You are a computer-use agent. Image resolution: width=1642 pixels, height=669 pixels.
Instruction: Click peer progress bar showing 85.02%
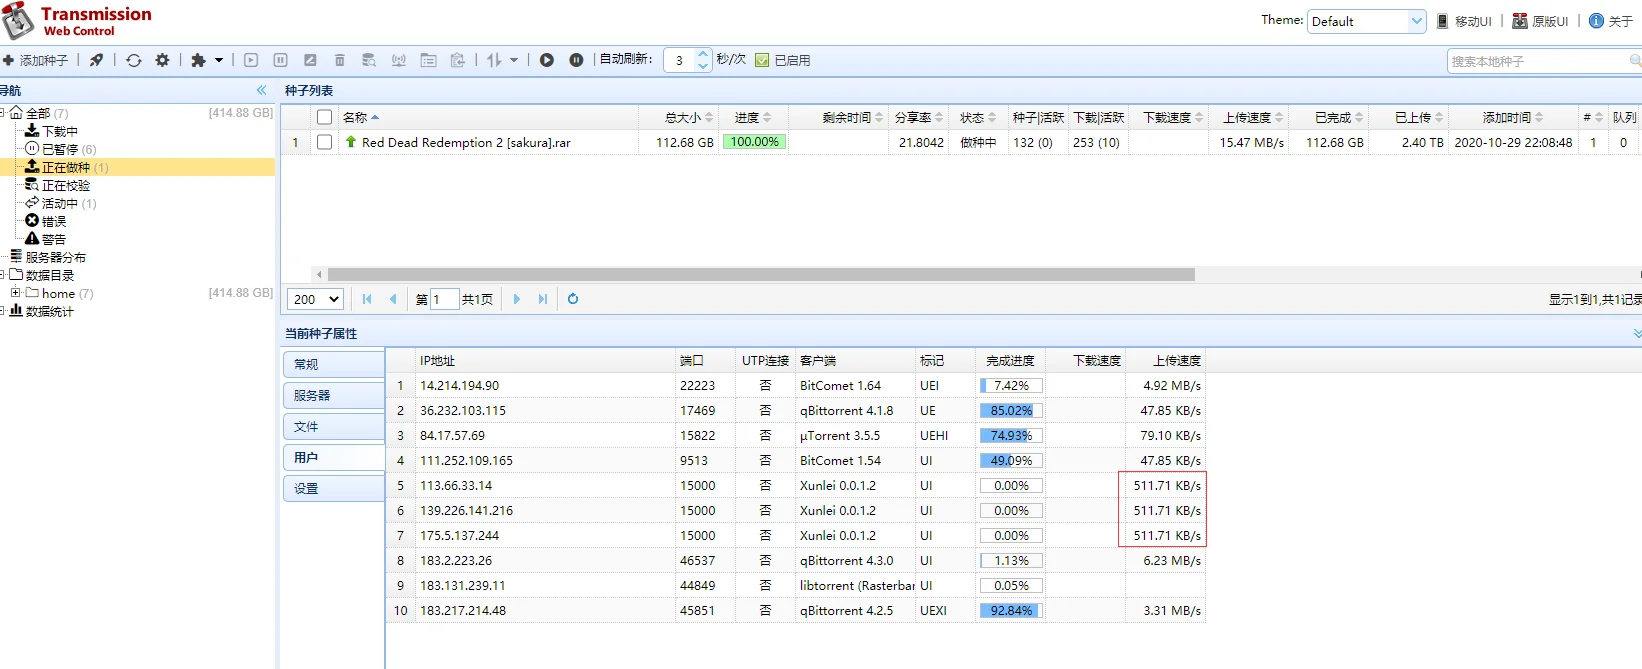point(1011,410)
